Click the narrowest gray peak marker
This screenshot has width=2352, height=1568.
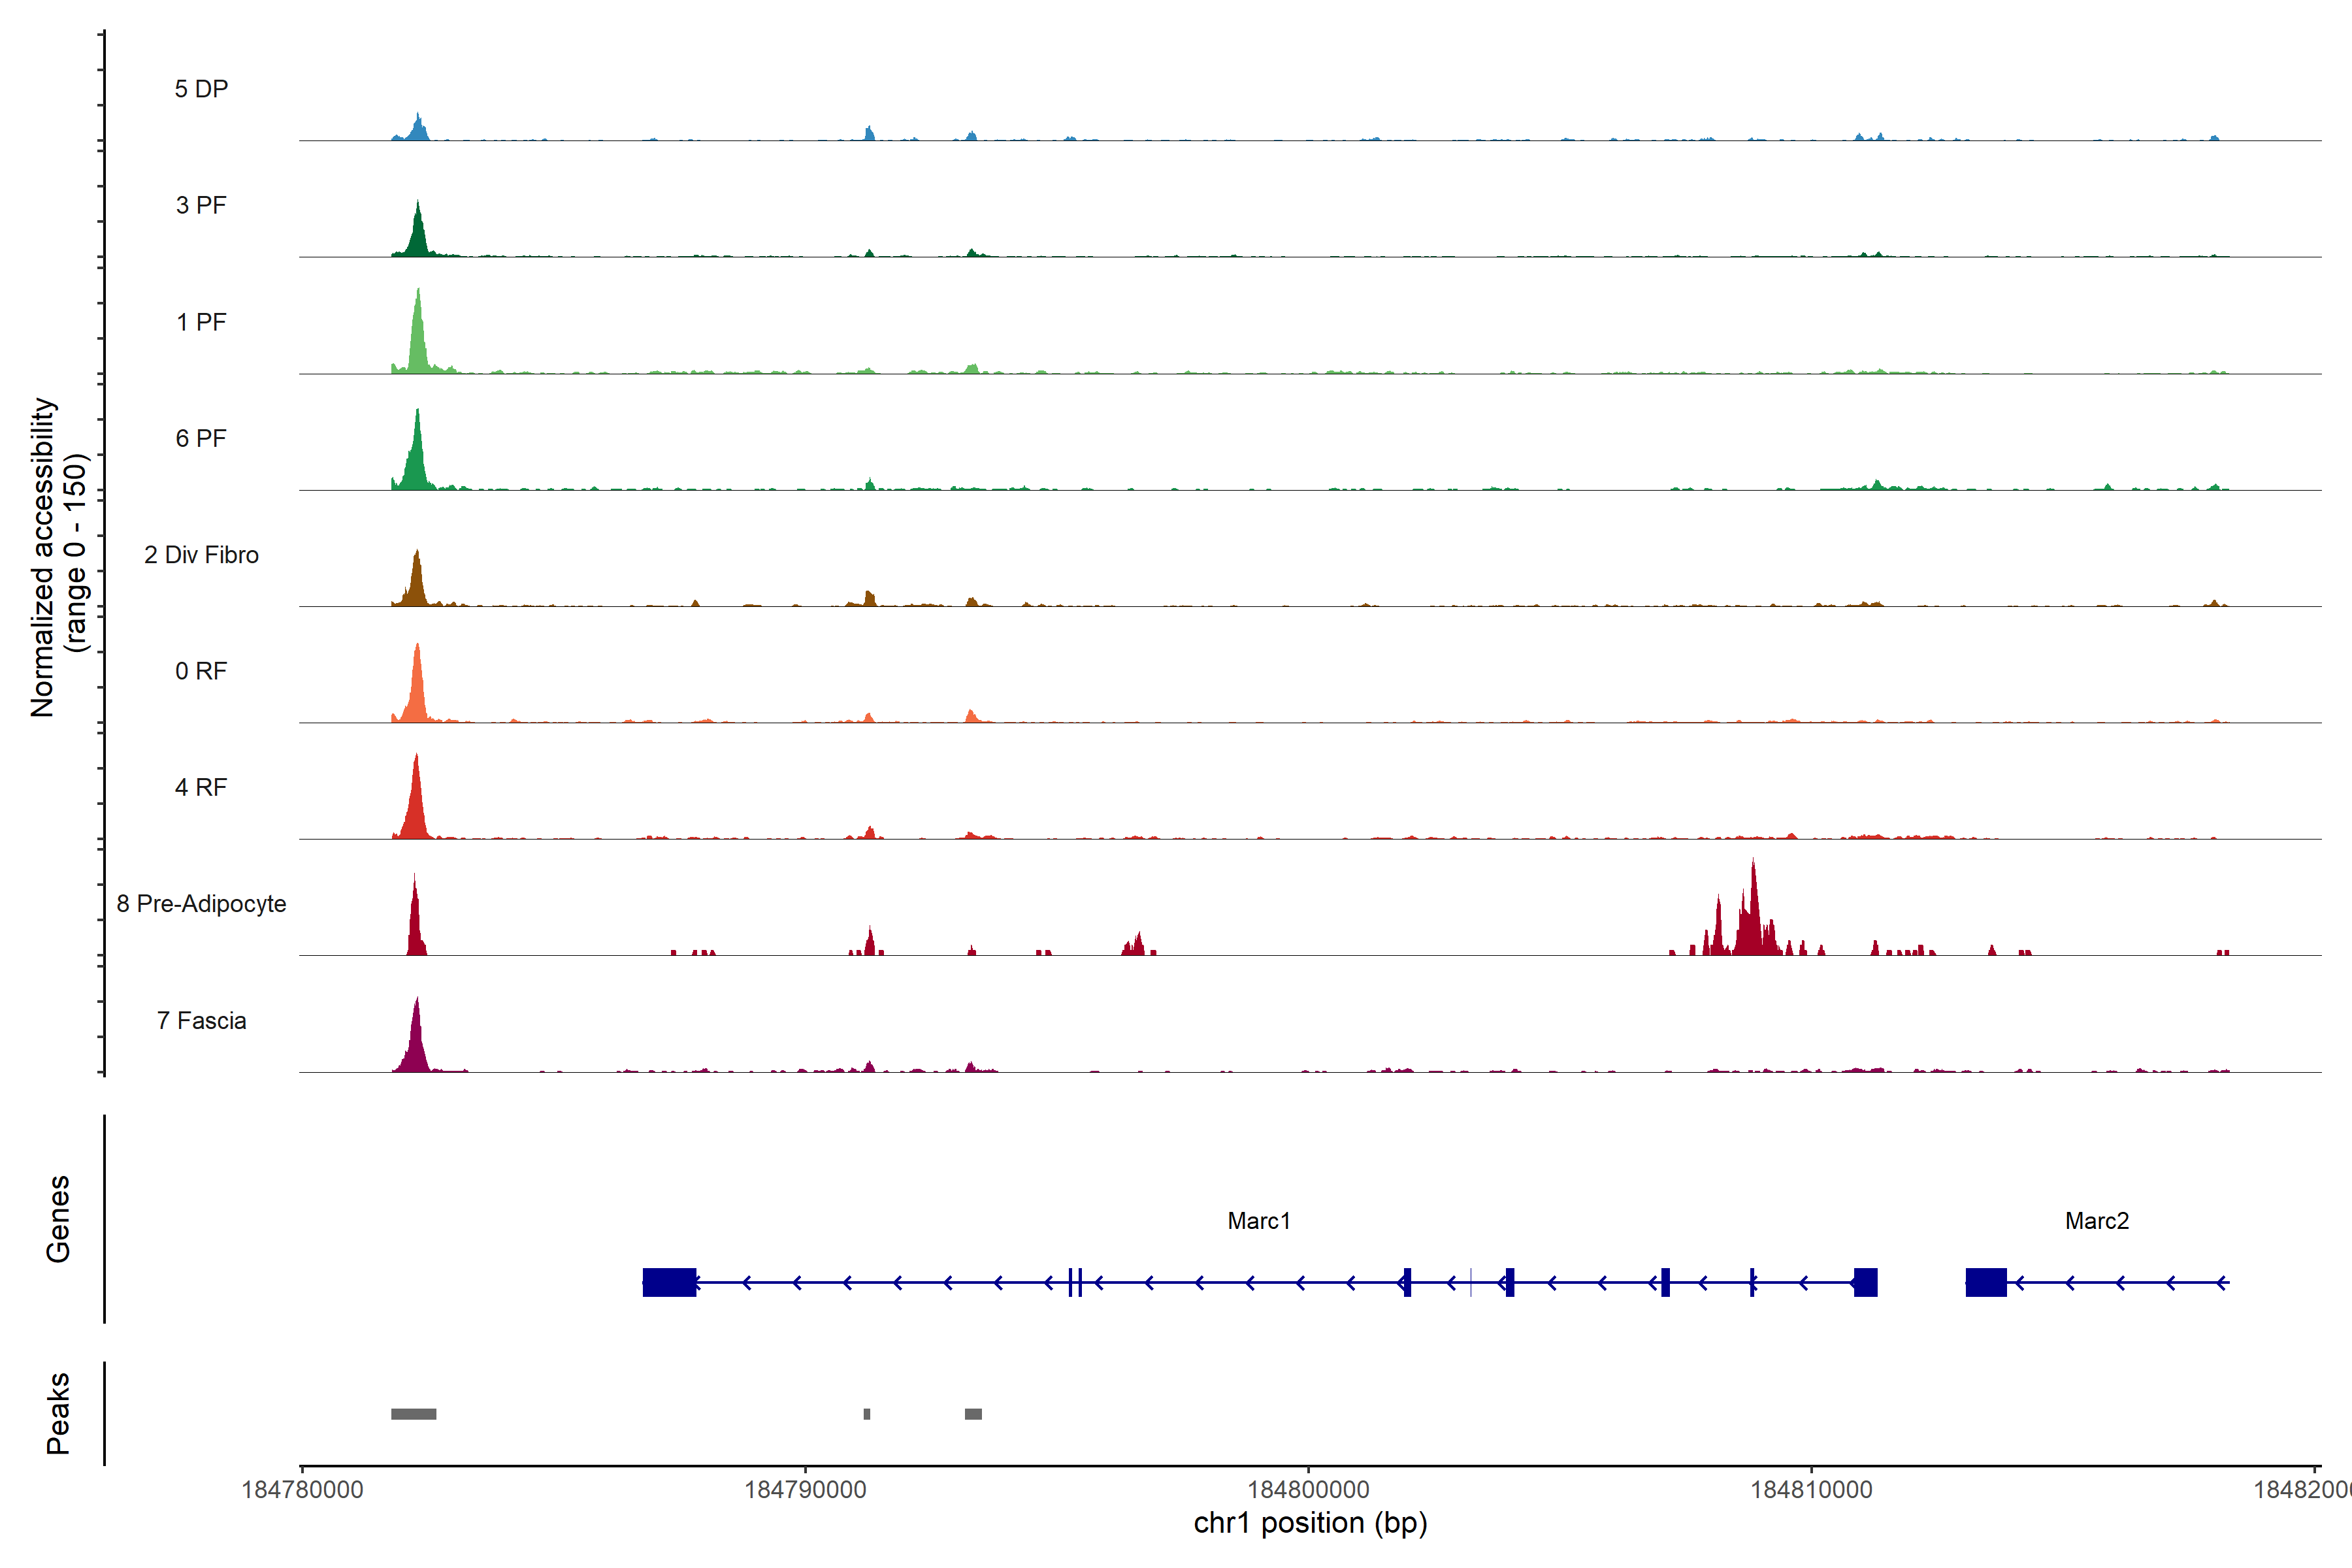click(867, 1414)
